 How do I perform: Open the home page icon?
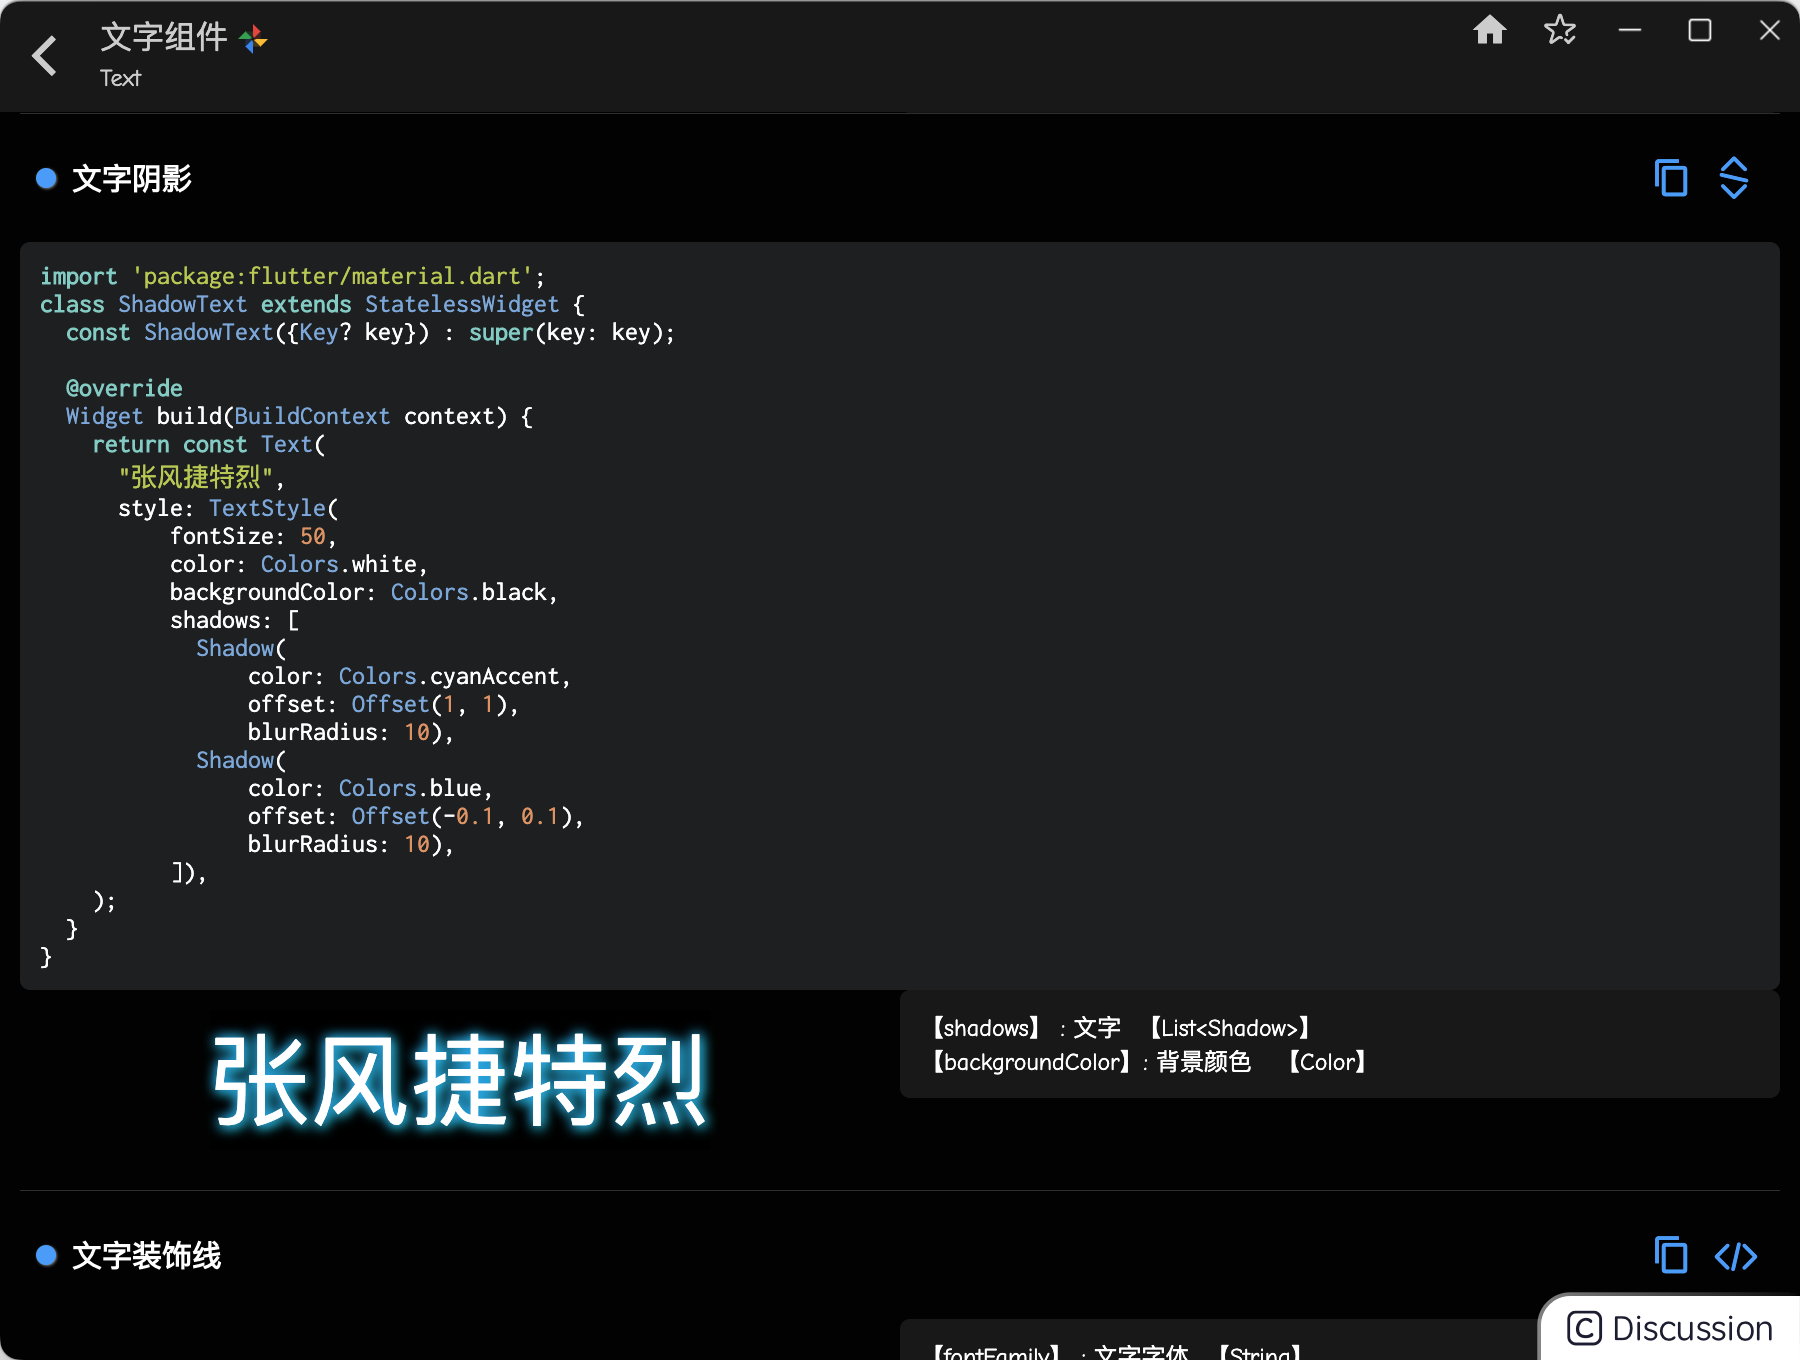click(1489, 30)
